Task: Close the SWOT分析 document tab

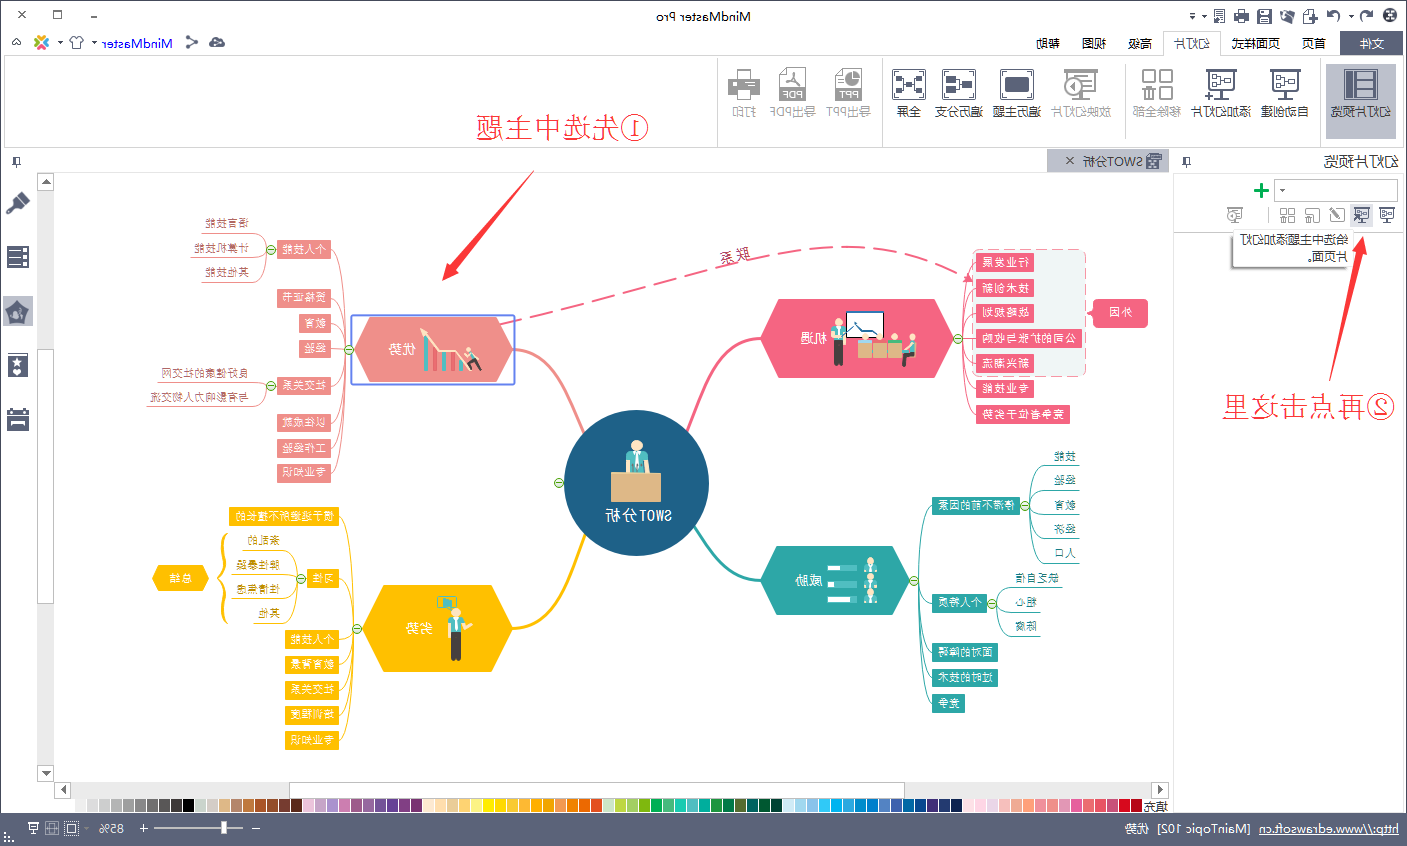Action: tap(1070, 161)
